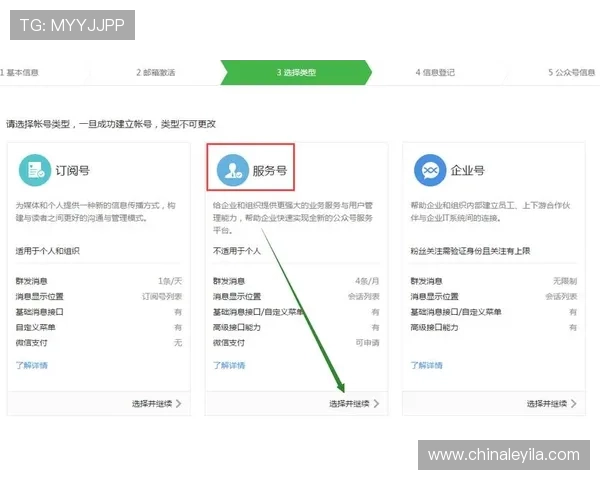Choose 选择并继续 for 订阅号
Screen dimensions: 600x480
point(152,403)
